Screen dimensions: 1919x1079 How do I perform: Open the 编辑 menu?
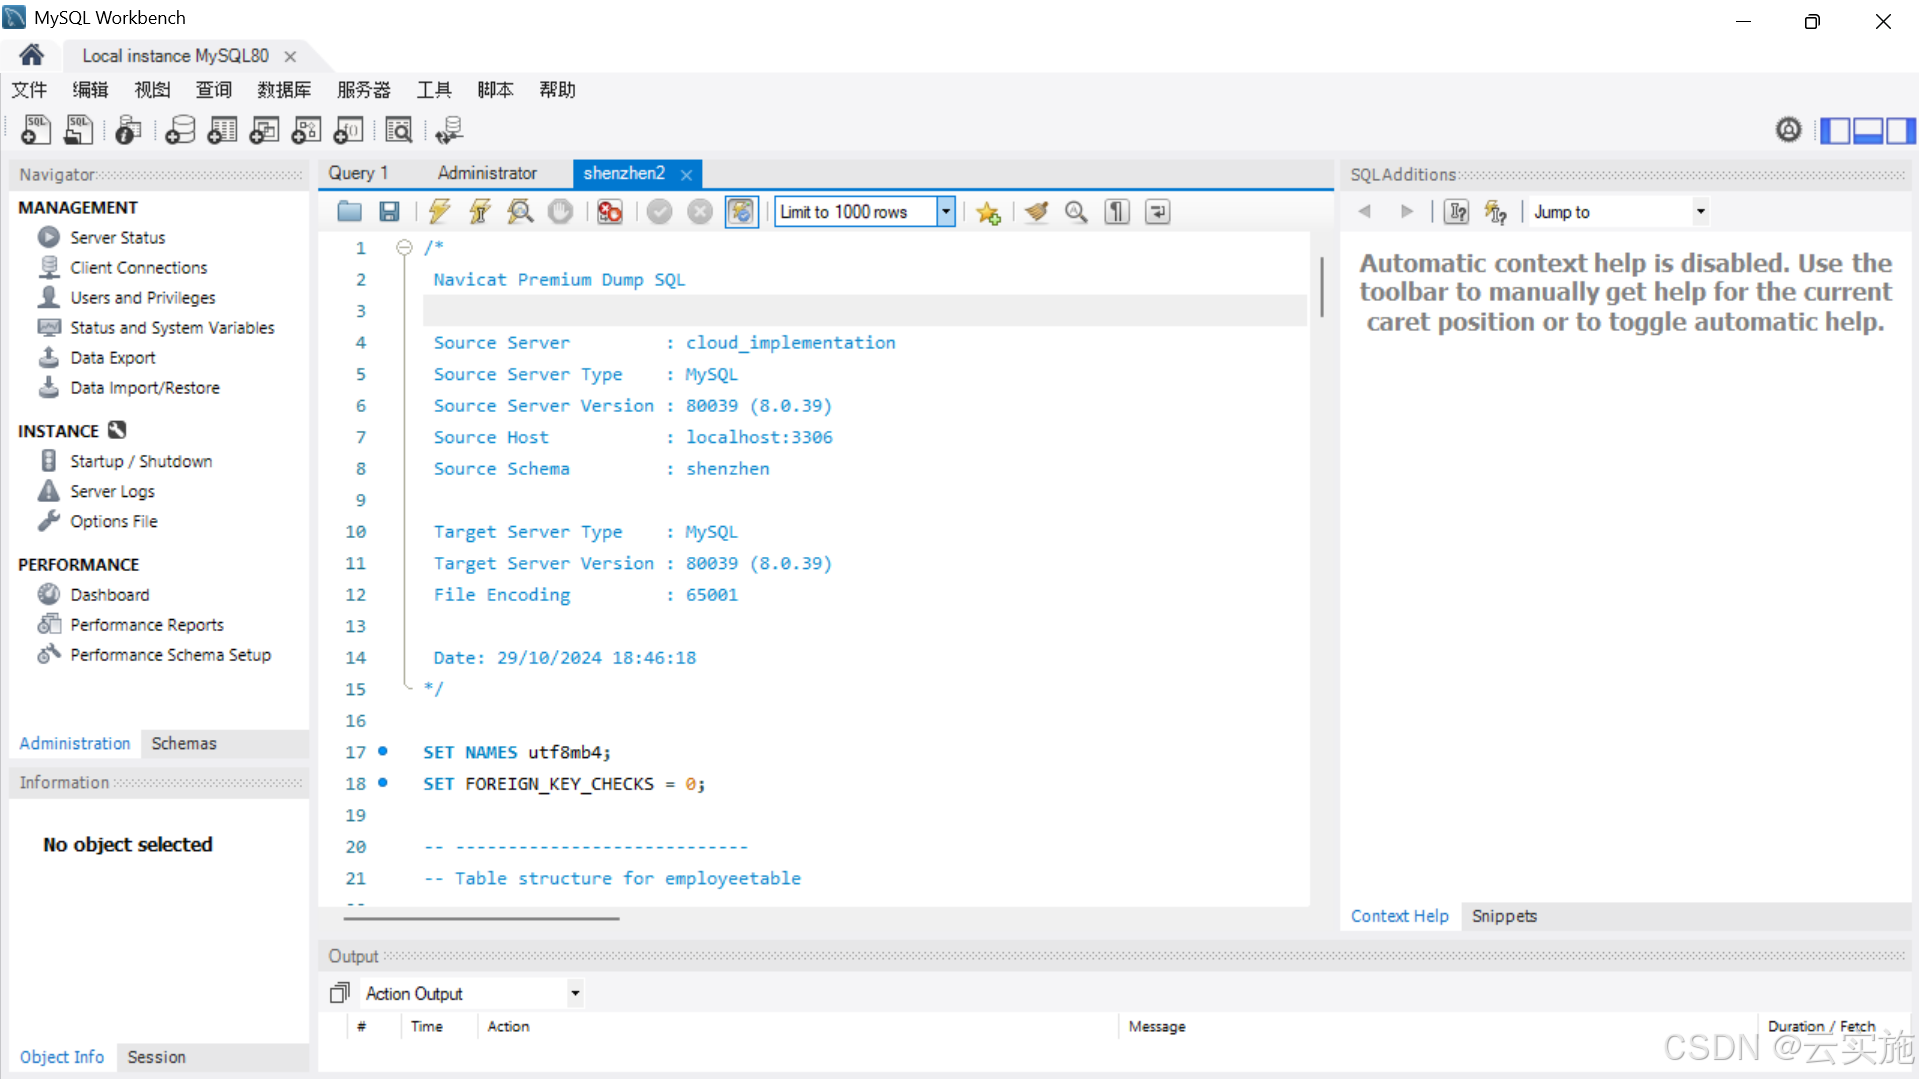(90, 90)
